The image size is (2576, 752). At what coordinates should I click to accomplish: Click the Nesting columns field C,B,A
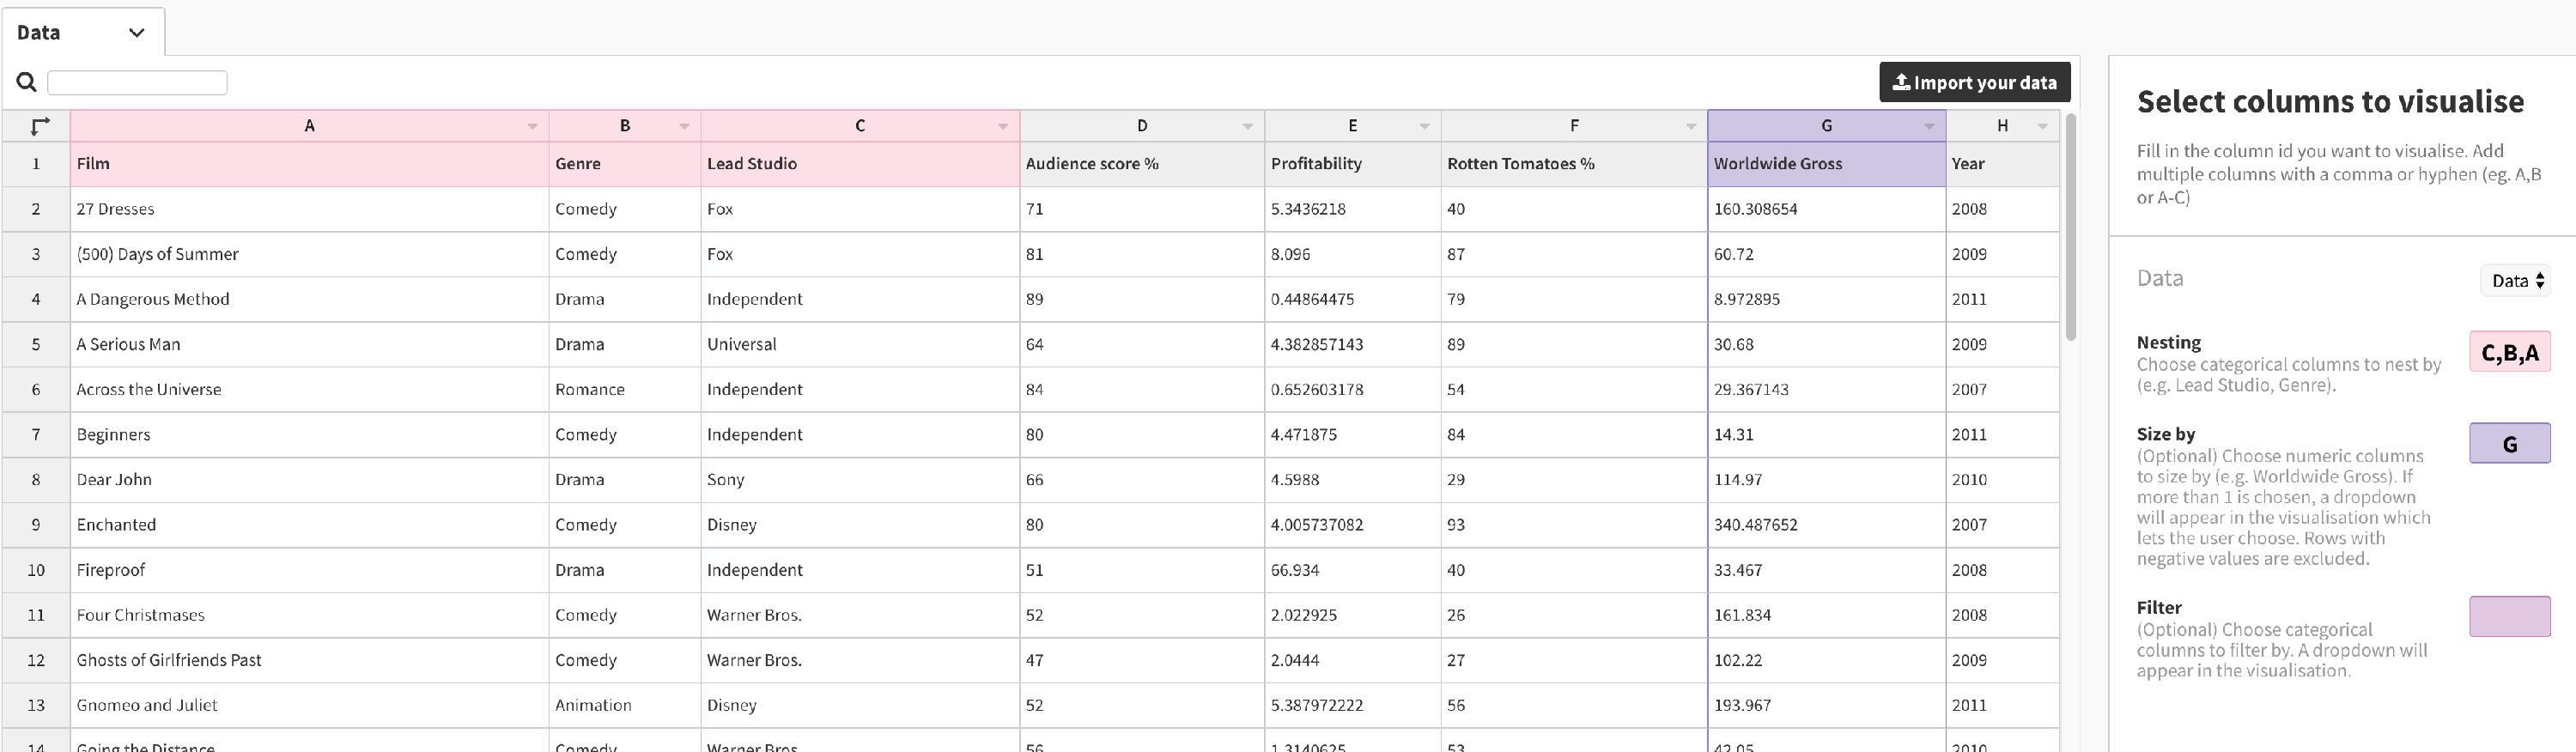pyautogui.click(x=2509, y=352)
